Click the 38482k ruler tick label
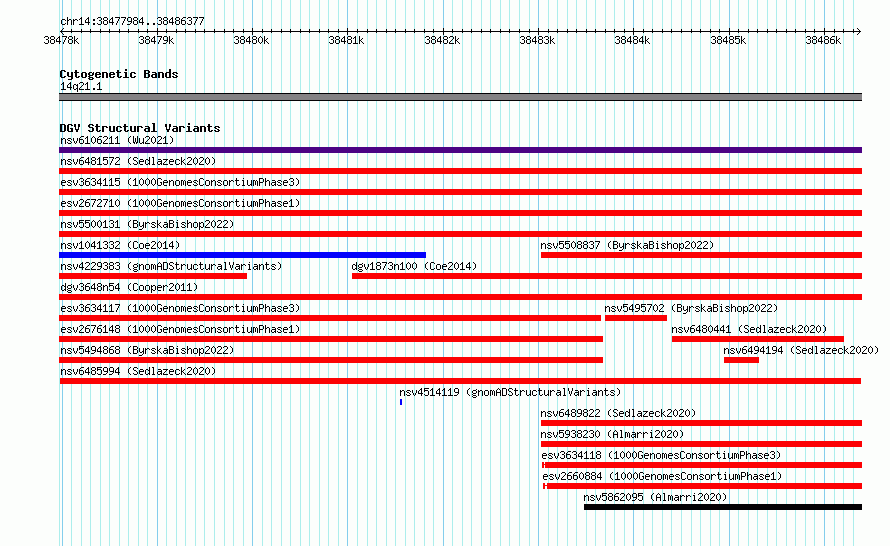The image size is (890, 546). click(x=442, y=40)
